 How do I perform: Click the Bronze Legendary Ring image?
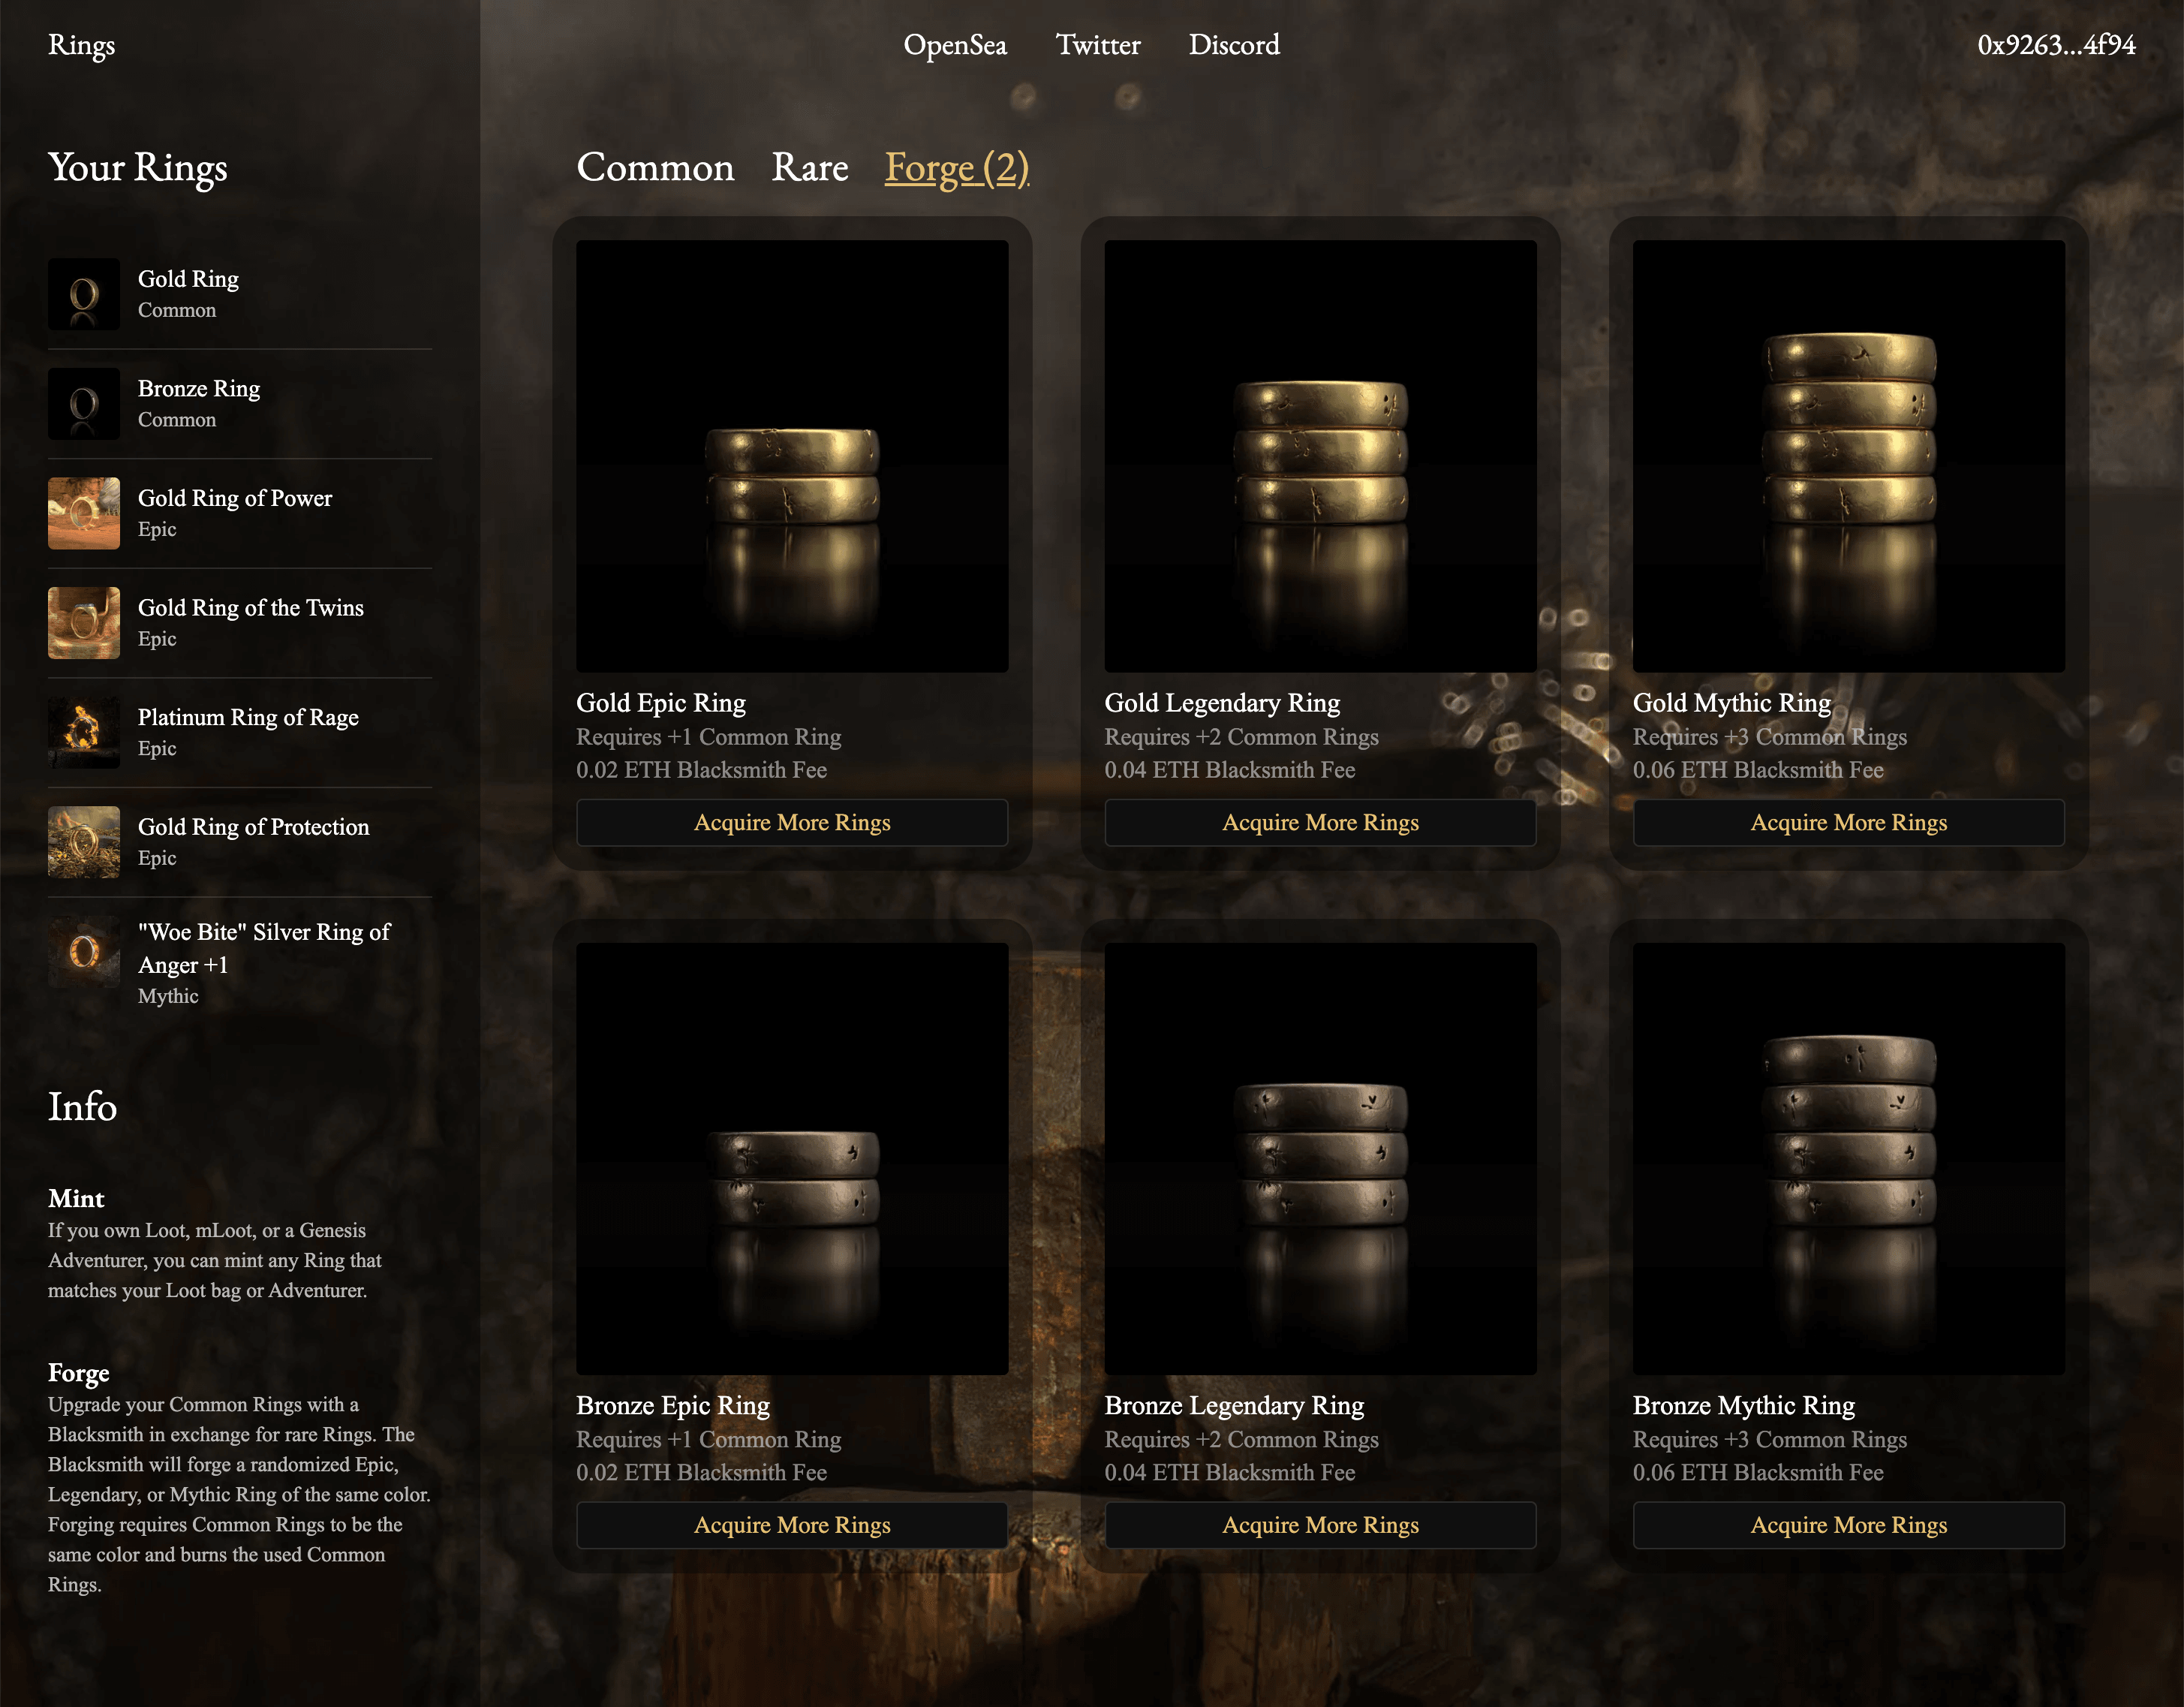[1320, 1158]
